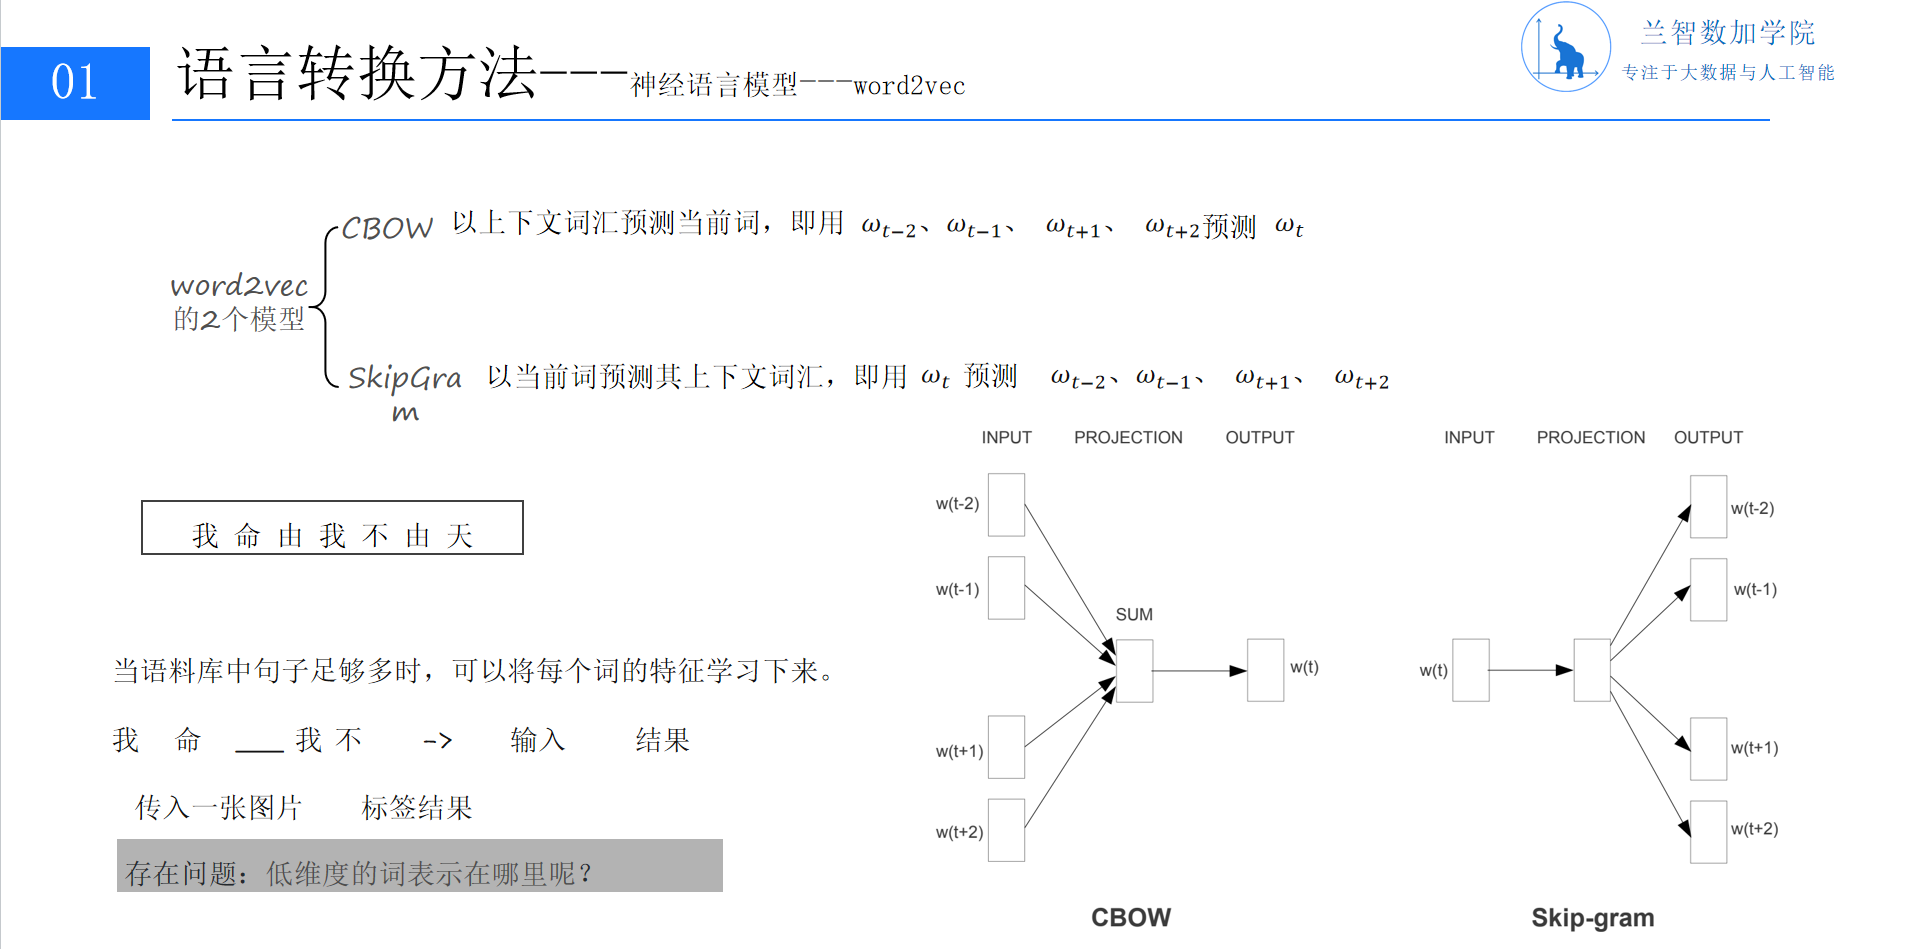
Task: Click the elephant logo icon
Action: pyautogui.click(x=1566, y=47)
